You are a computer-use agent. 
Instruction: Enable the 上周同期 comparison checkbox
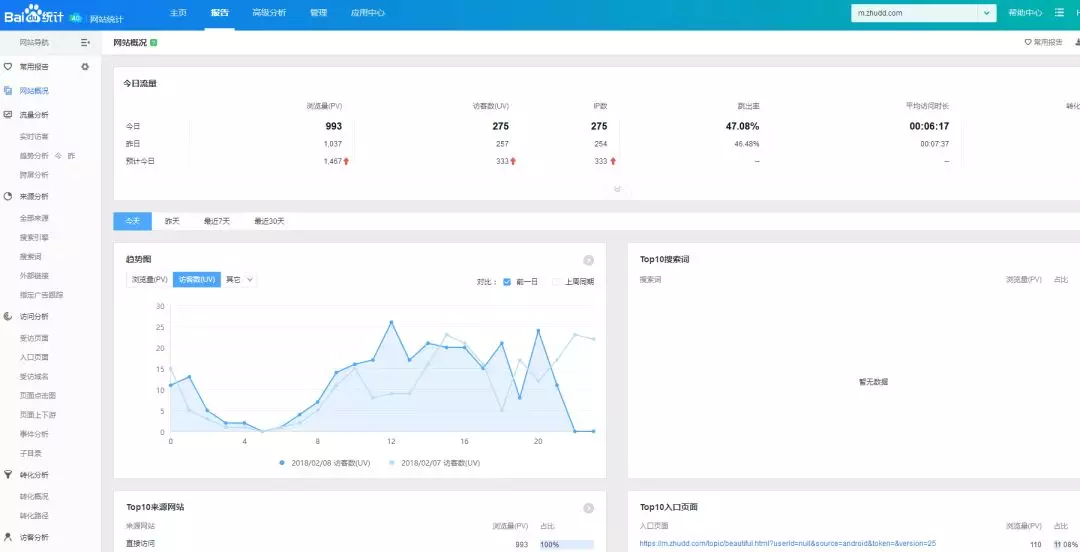[556, 281]
